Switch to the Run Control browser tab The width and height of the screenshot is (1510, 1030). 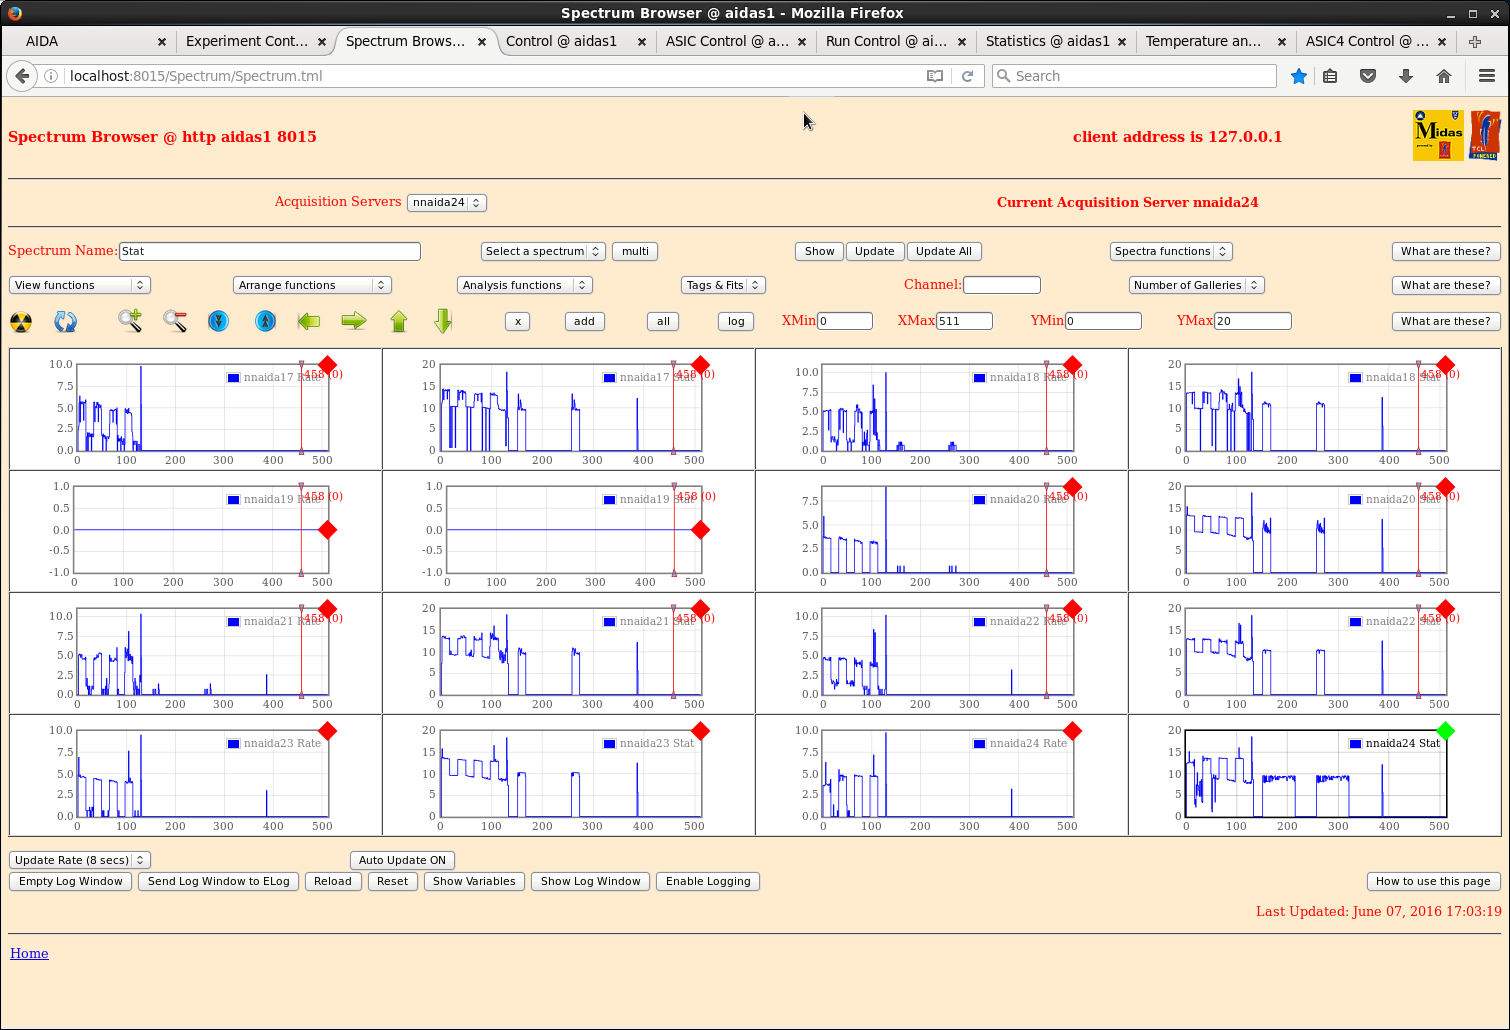point(885,41)
